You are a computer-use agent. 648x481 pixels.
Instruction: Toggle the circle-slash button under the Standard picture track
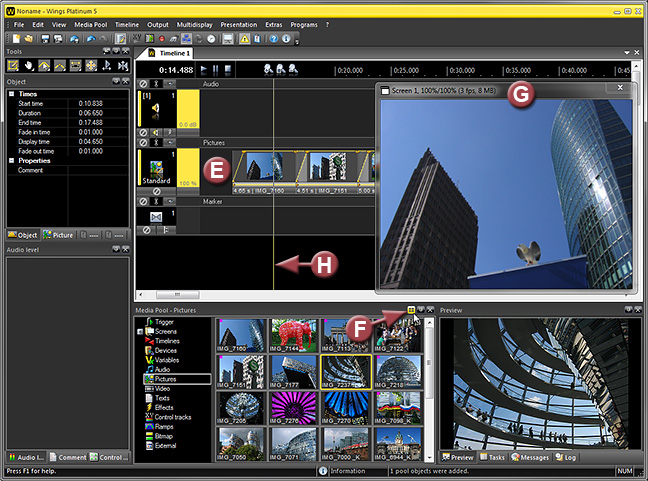[x=157, y=191]
